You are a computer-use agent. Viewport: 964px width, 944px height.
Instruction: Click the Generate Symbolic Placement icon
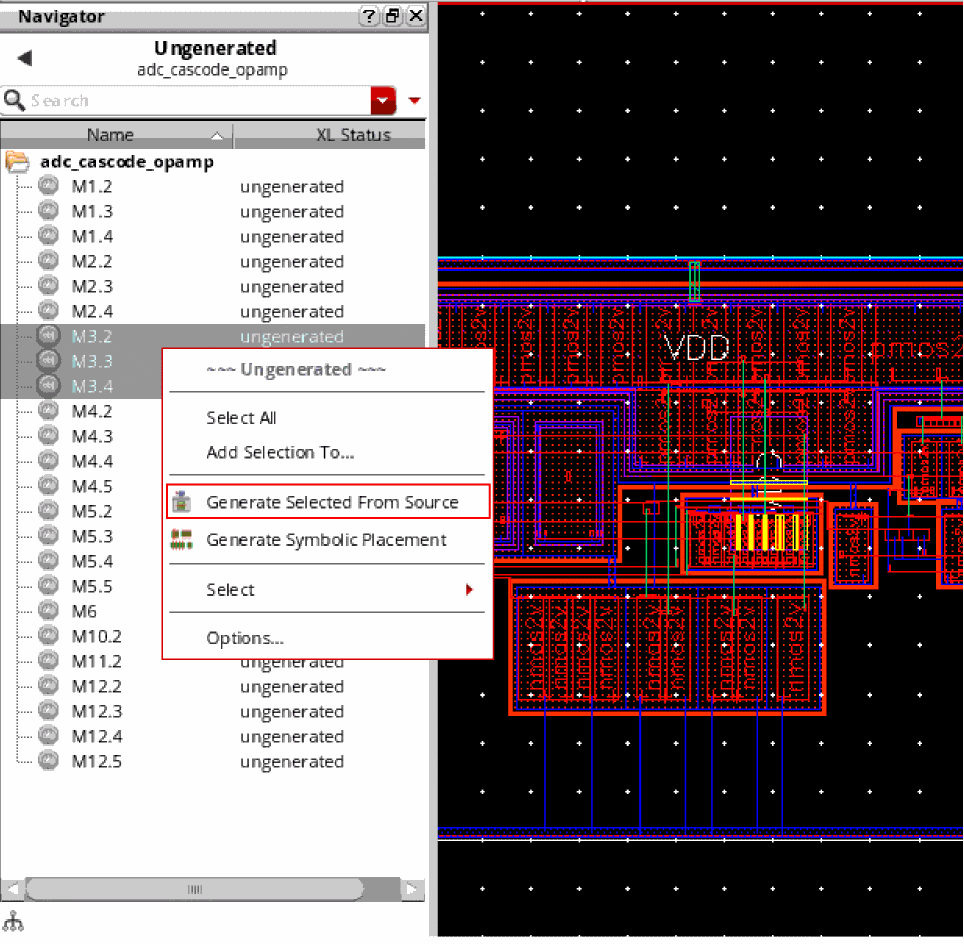coord(181,540)
